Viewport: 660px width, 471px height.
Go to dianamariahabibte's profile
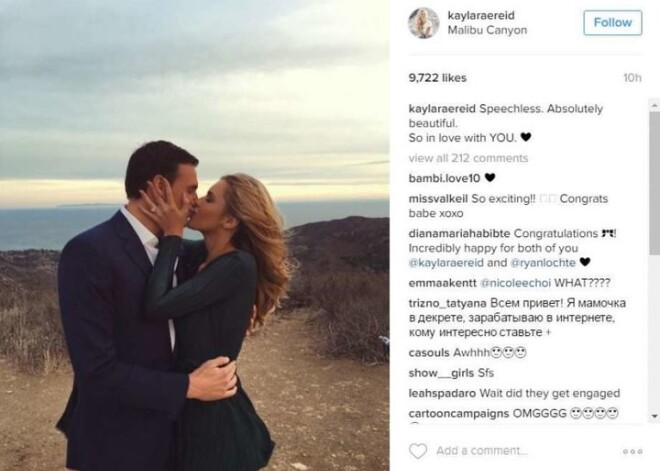coord(461,235)
